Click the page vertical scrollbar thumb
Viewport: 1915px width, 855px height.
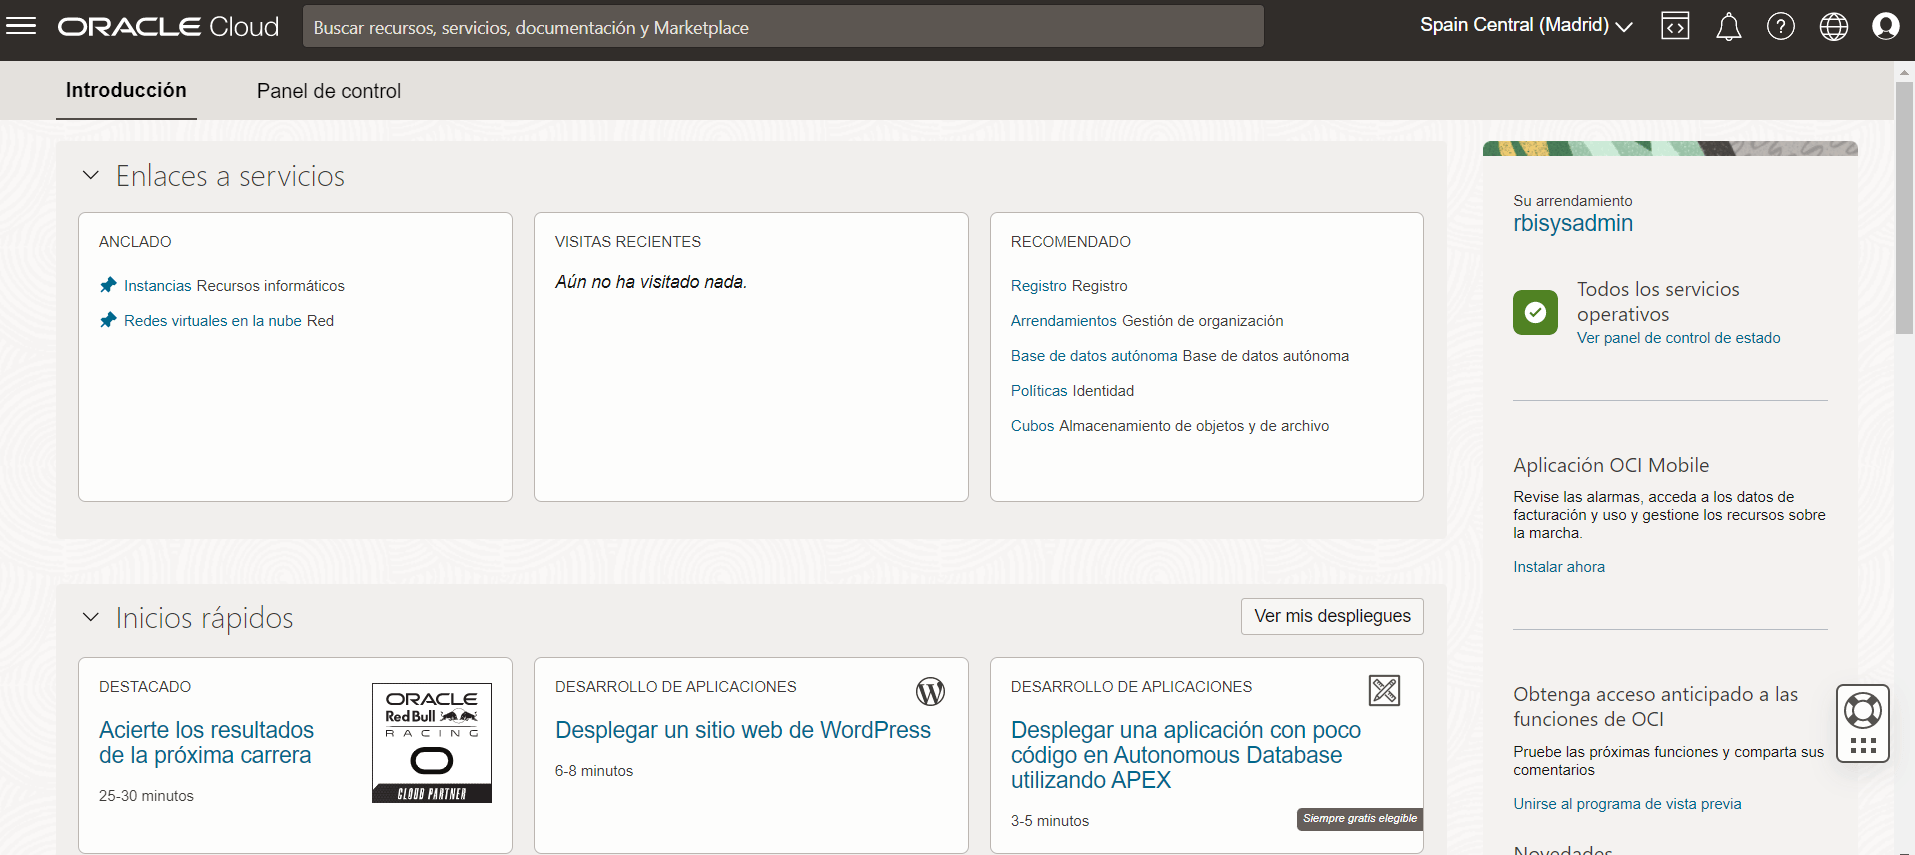coord(1904,208)
